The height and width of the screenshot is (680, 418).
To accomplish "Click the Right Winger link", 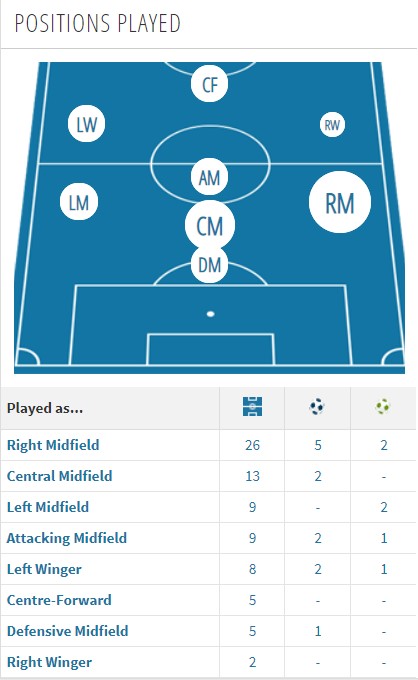I will coord(49,662).
